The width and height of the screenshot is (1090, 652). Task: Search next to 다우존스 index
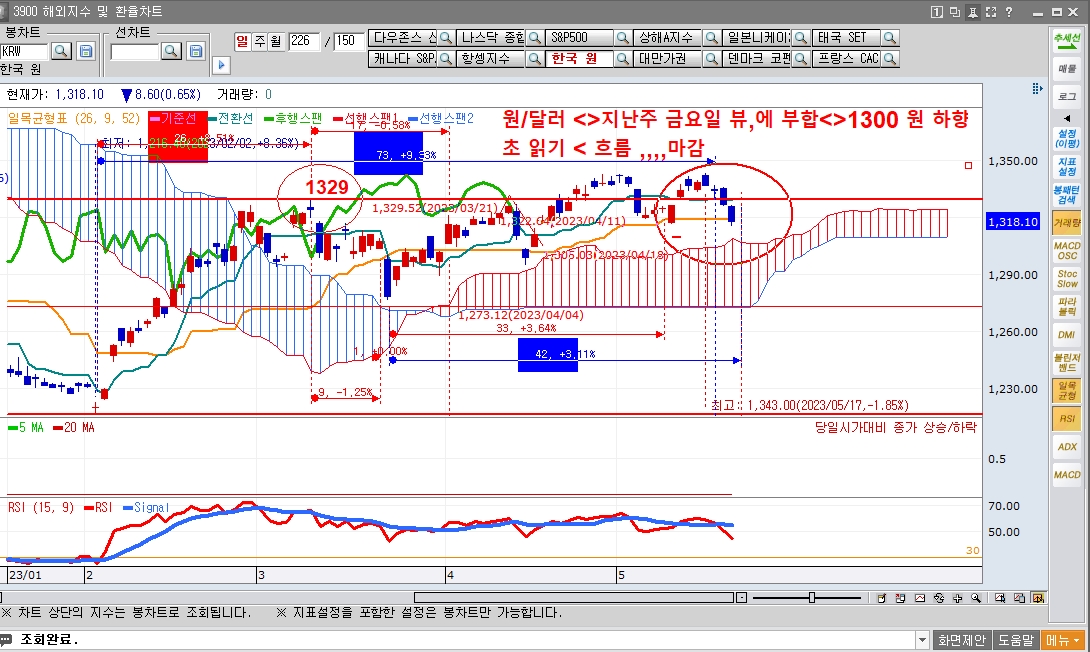(x=446, y=38)
